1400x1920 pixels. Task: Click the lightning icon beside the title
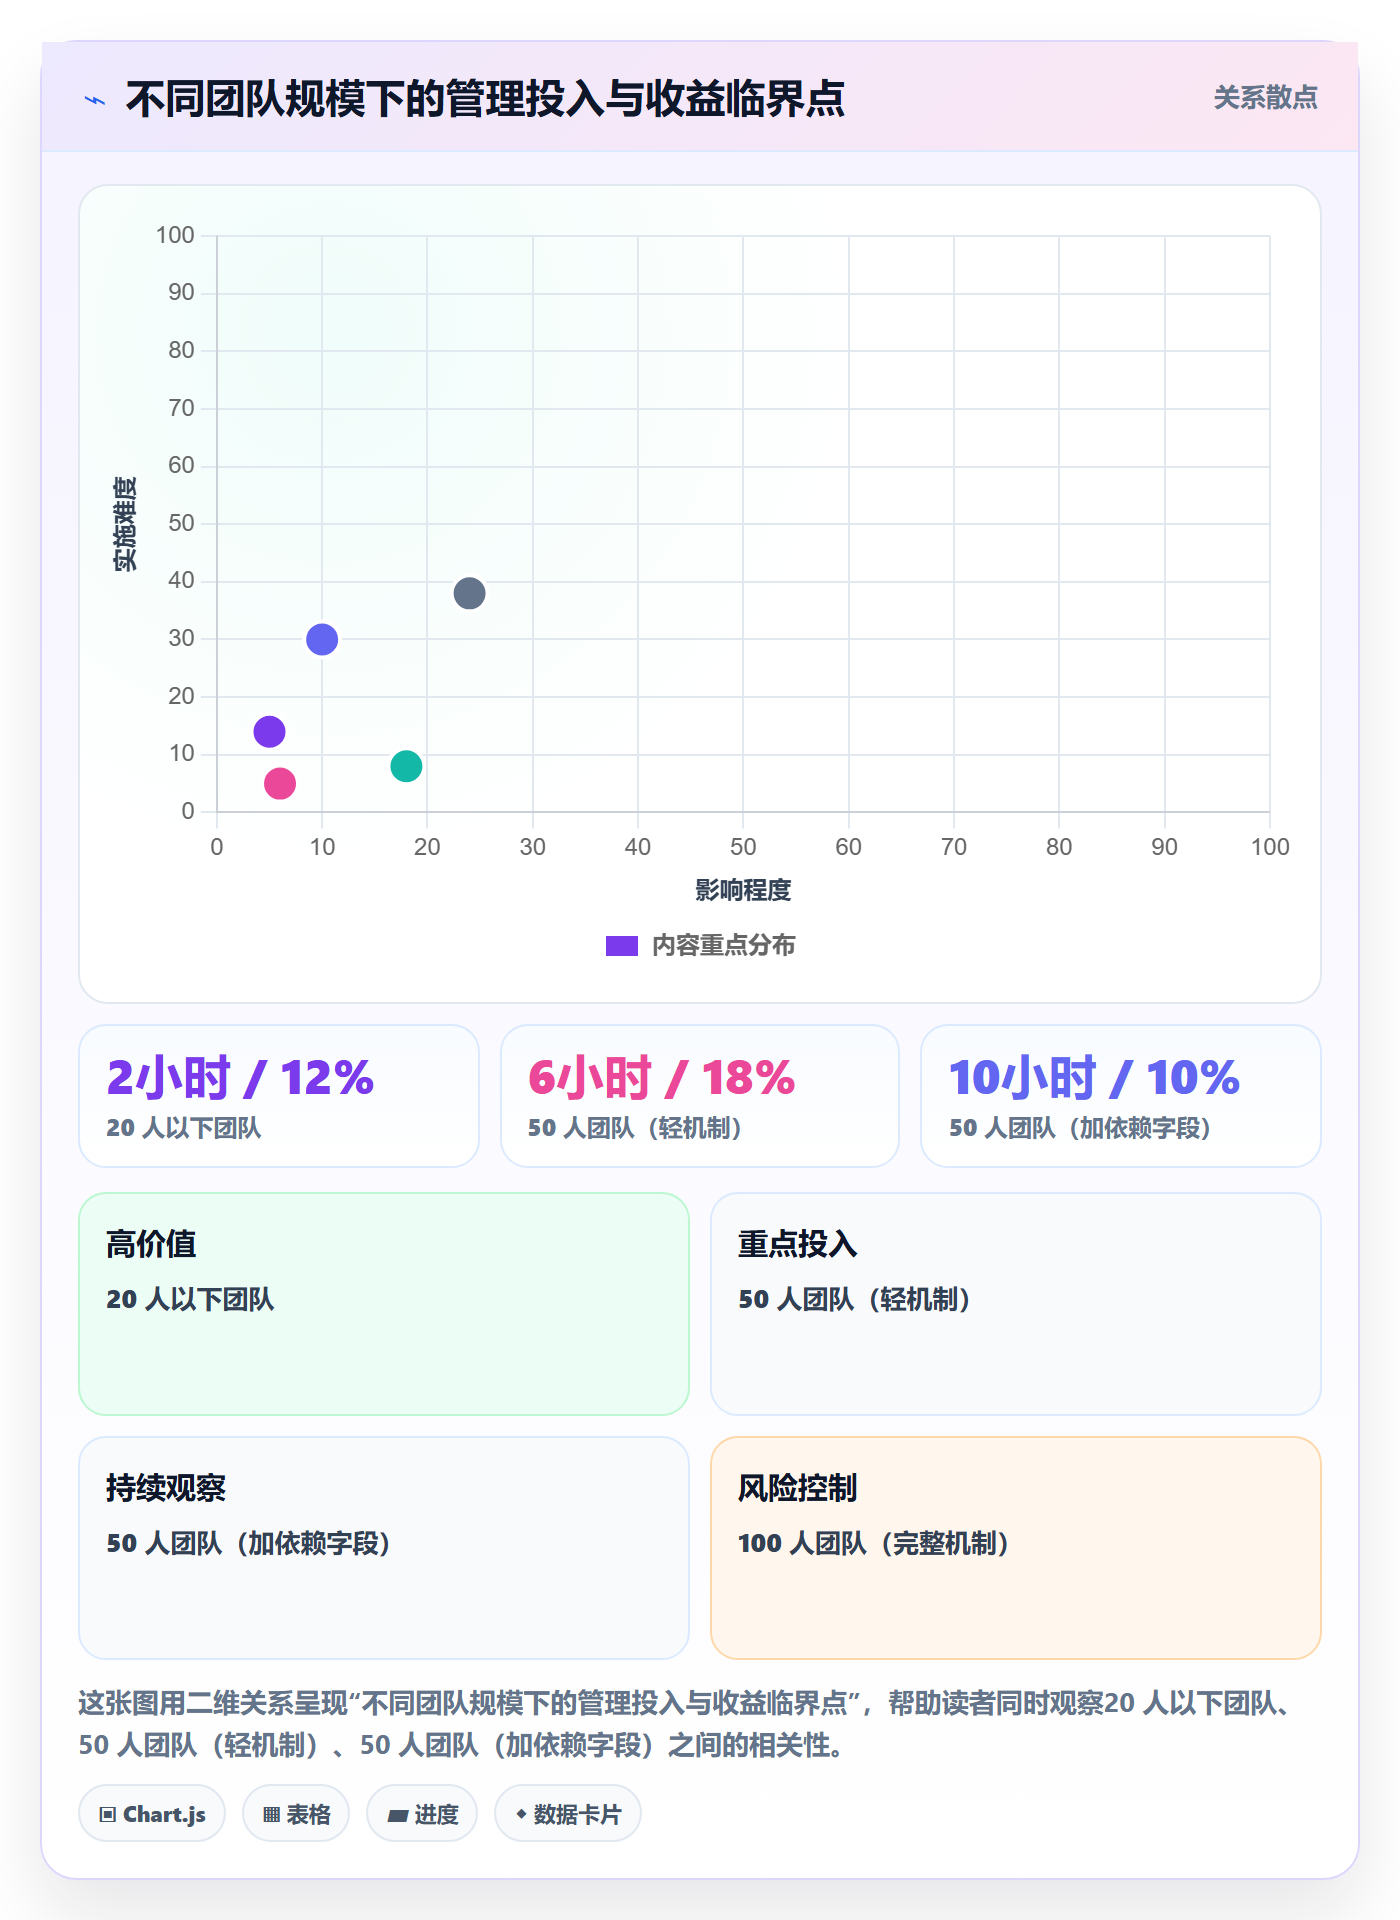[x=95, y=100]
